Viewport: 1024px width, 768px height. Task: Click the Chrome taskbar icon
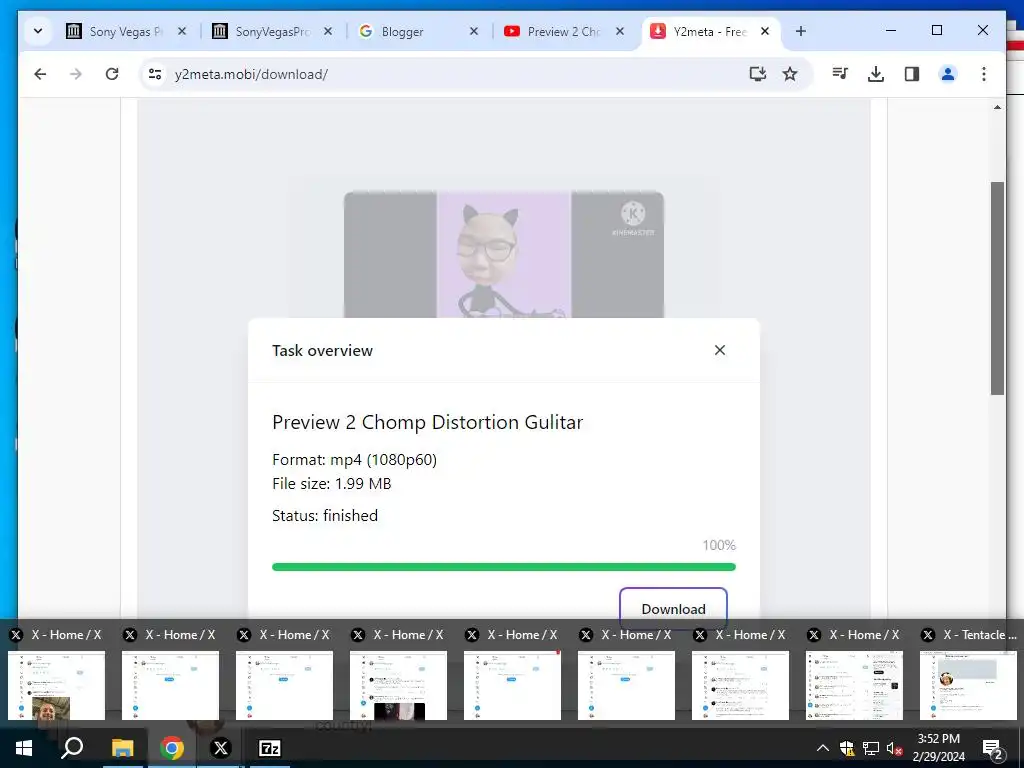(x=172, y=748)
